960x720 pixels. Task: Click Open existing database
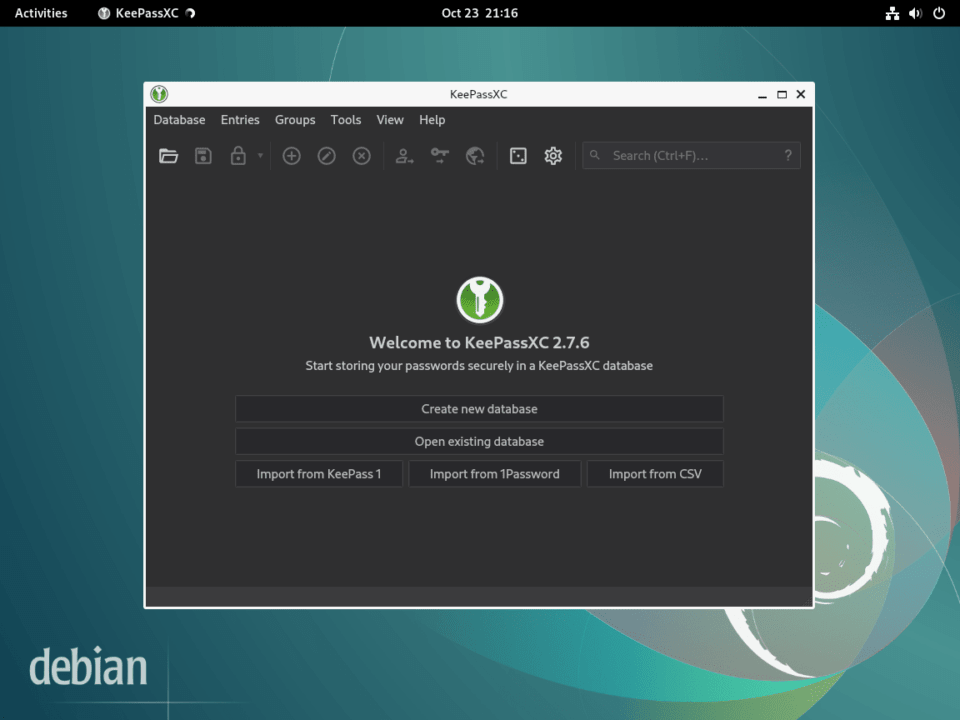tap(479, 441)
